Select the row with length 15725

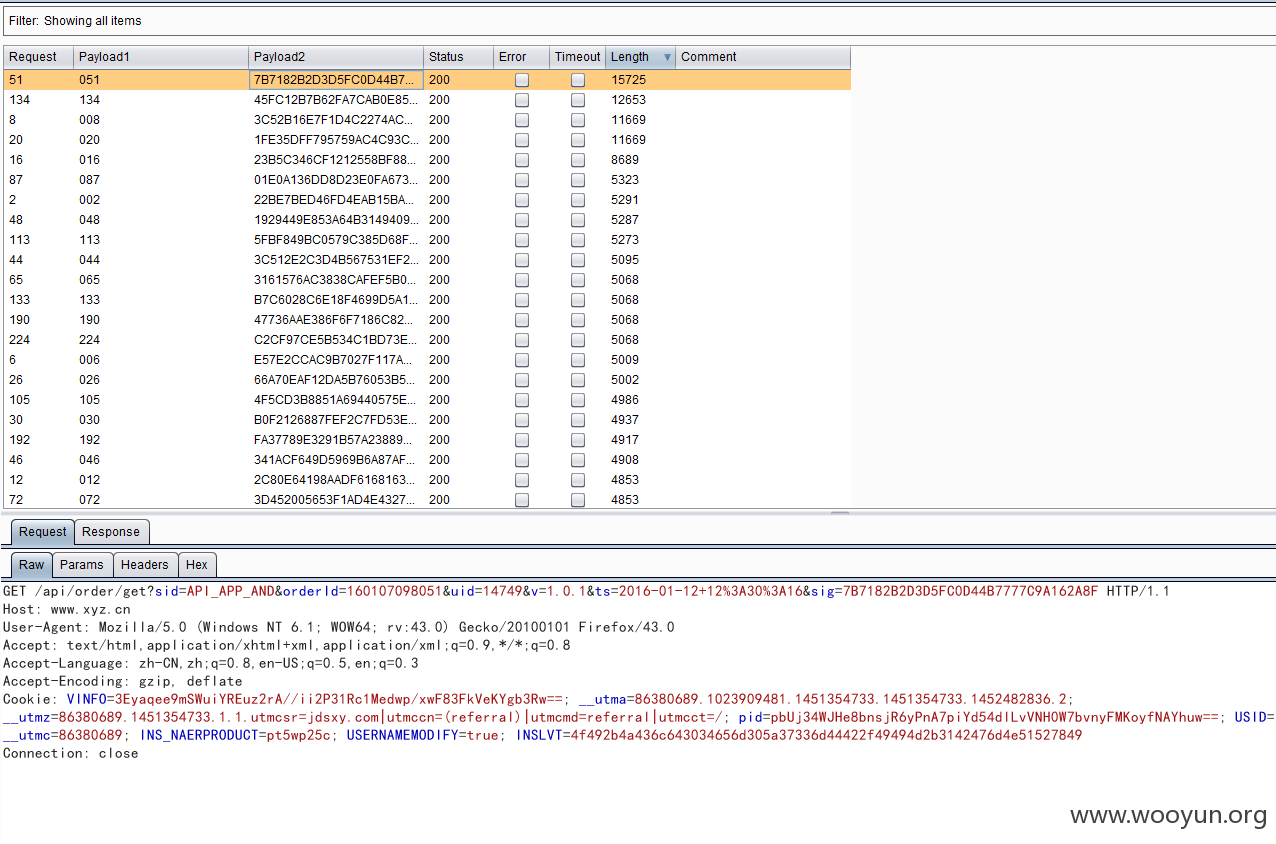tap(427, 80)
